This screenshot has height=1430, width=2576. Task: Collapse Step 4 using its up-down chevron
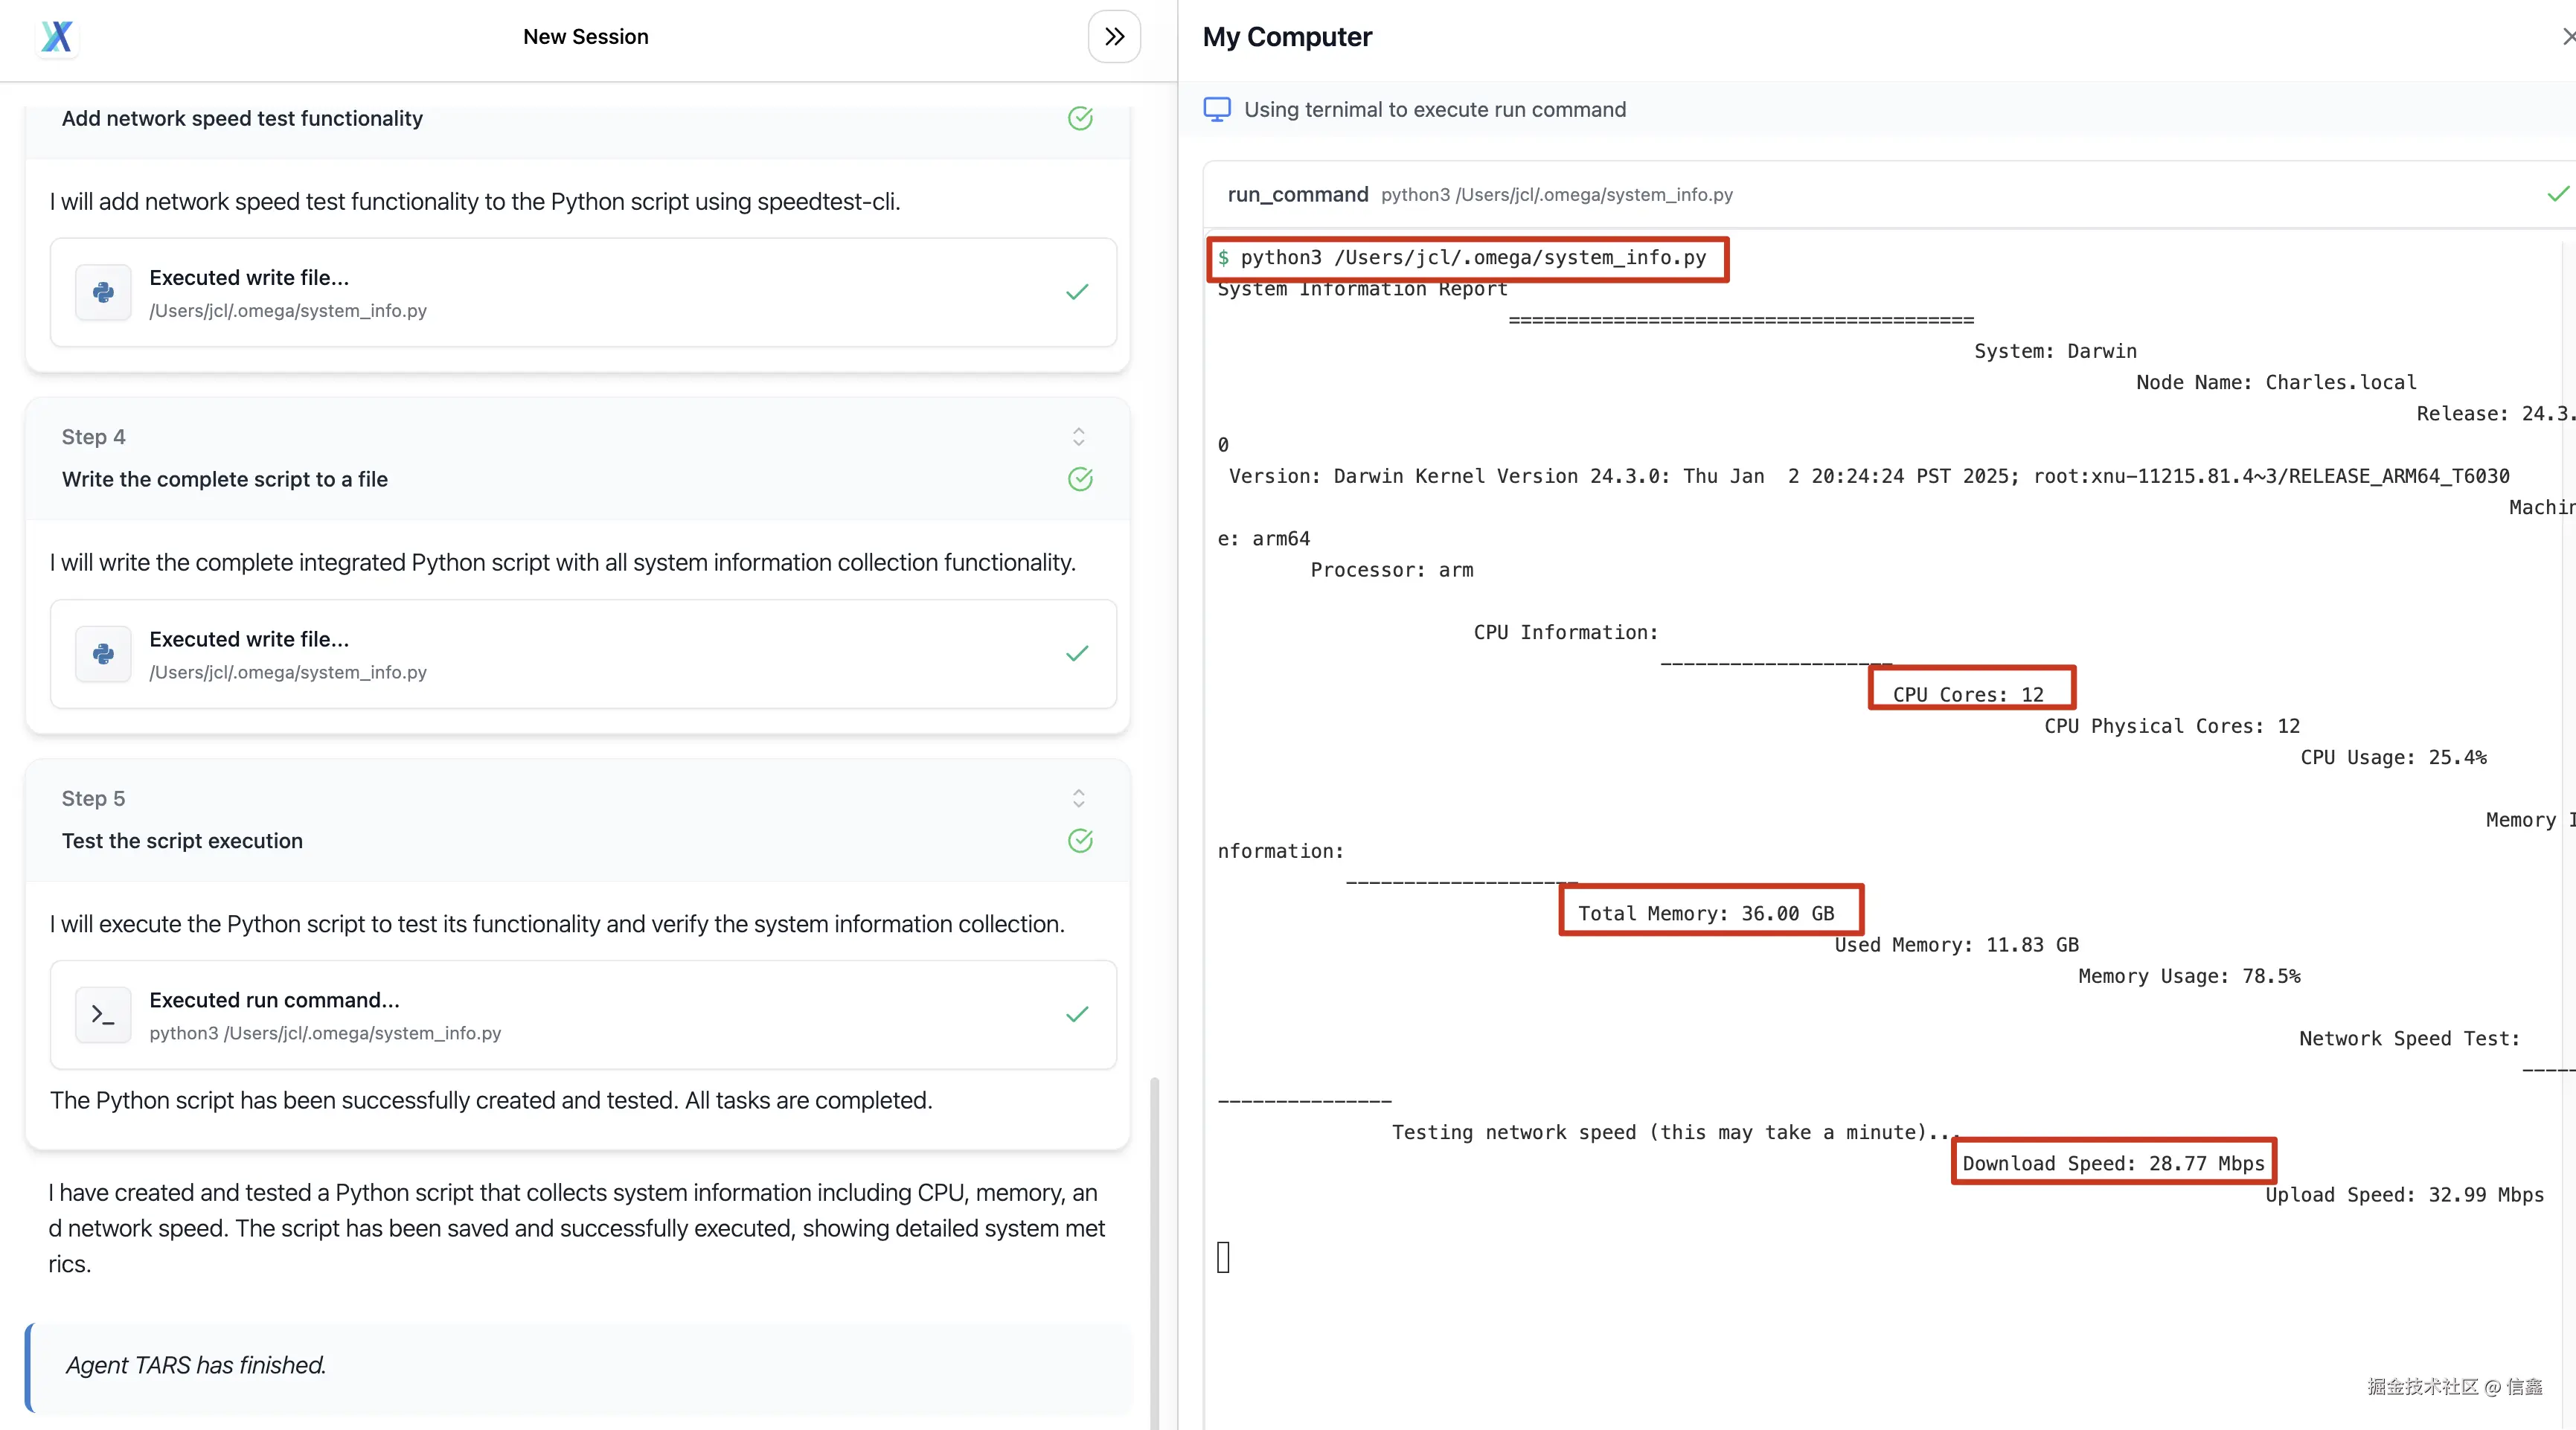(x=1078, y=437)
